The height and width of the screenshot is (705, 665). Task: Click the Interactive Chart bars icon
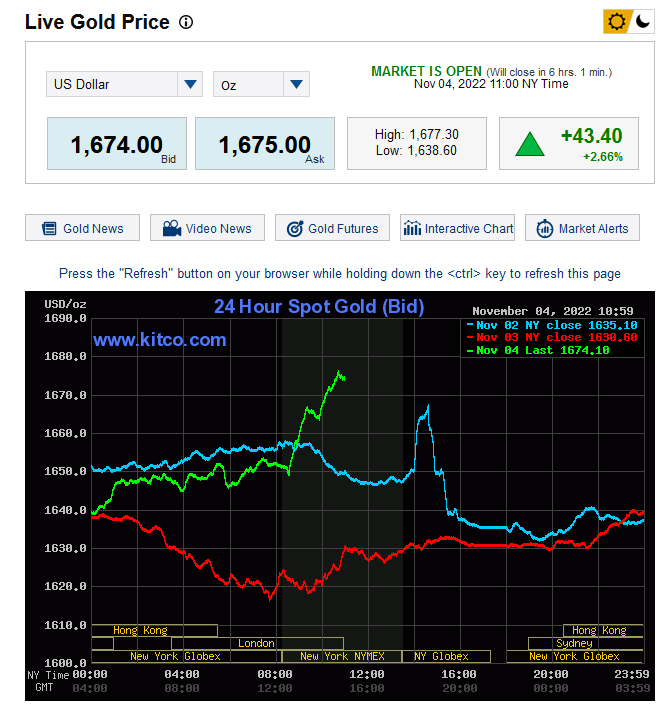point(412,228)
